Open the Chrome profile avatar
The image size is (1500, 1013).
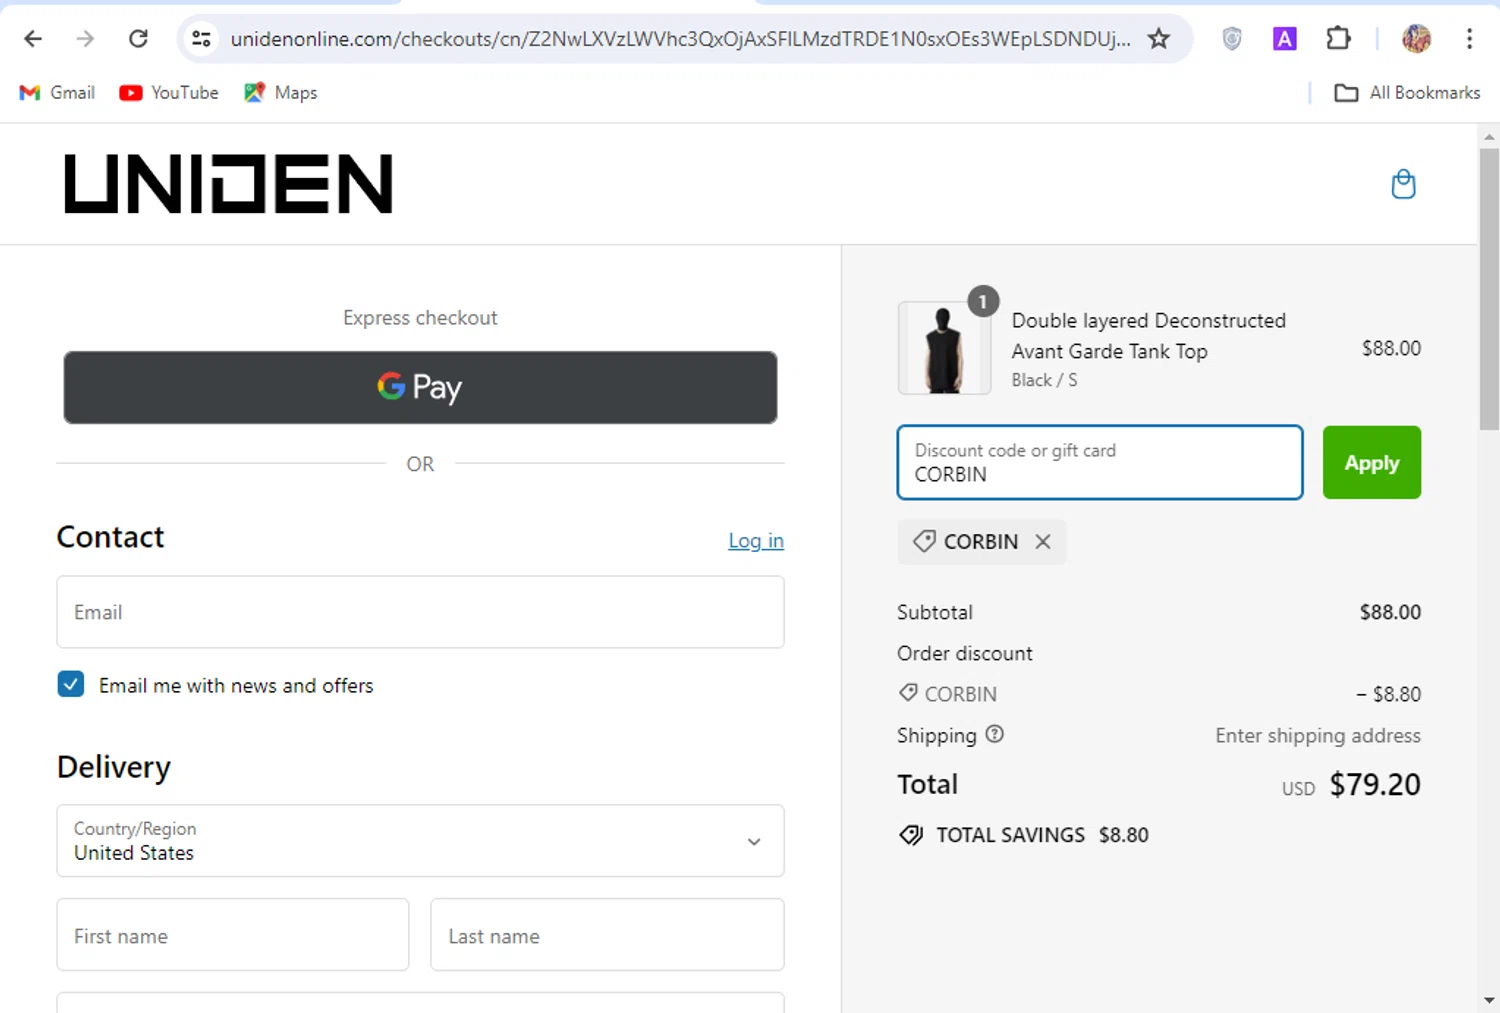point(1416,39)
